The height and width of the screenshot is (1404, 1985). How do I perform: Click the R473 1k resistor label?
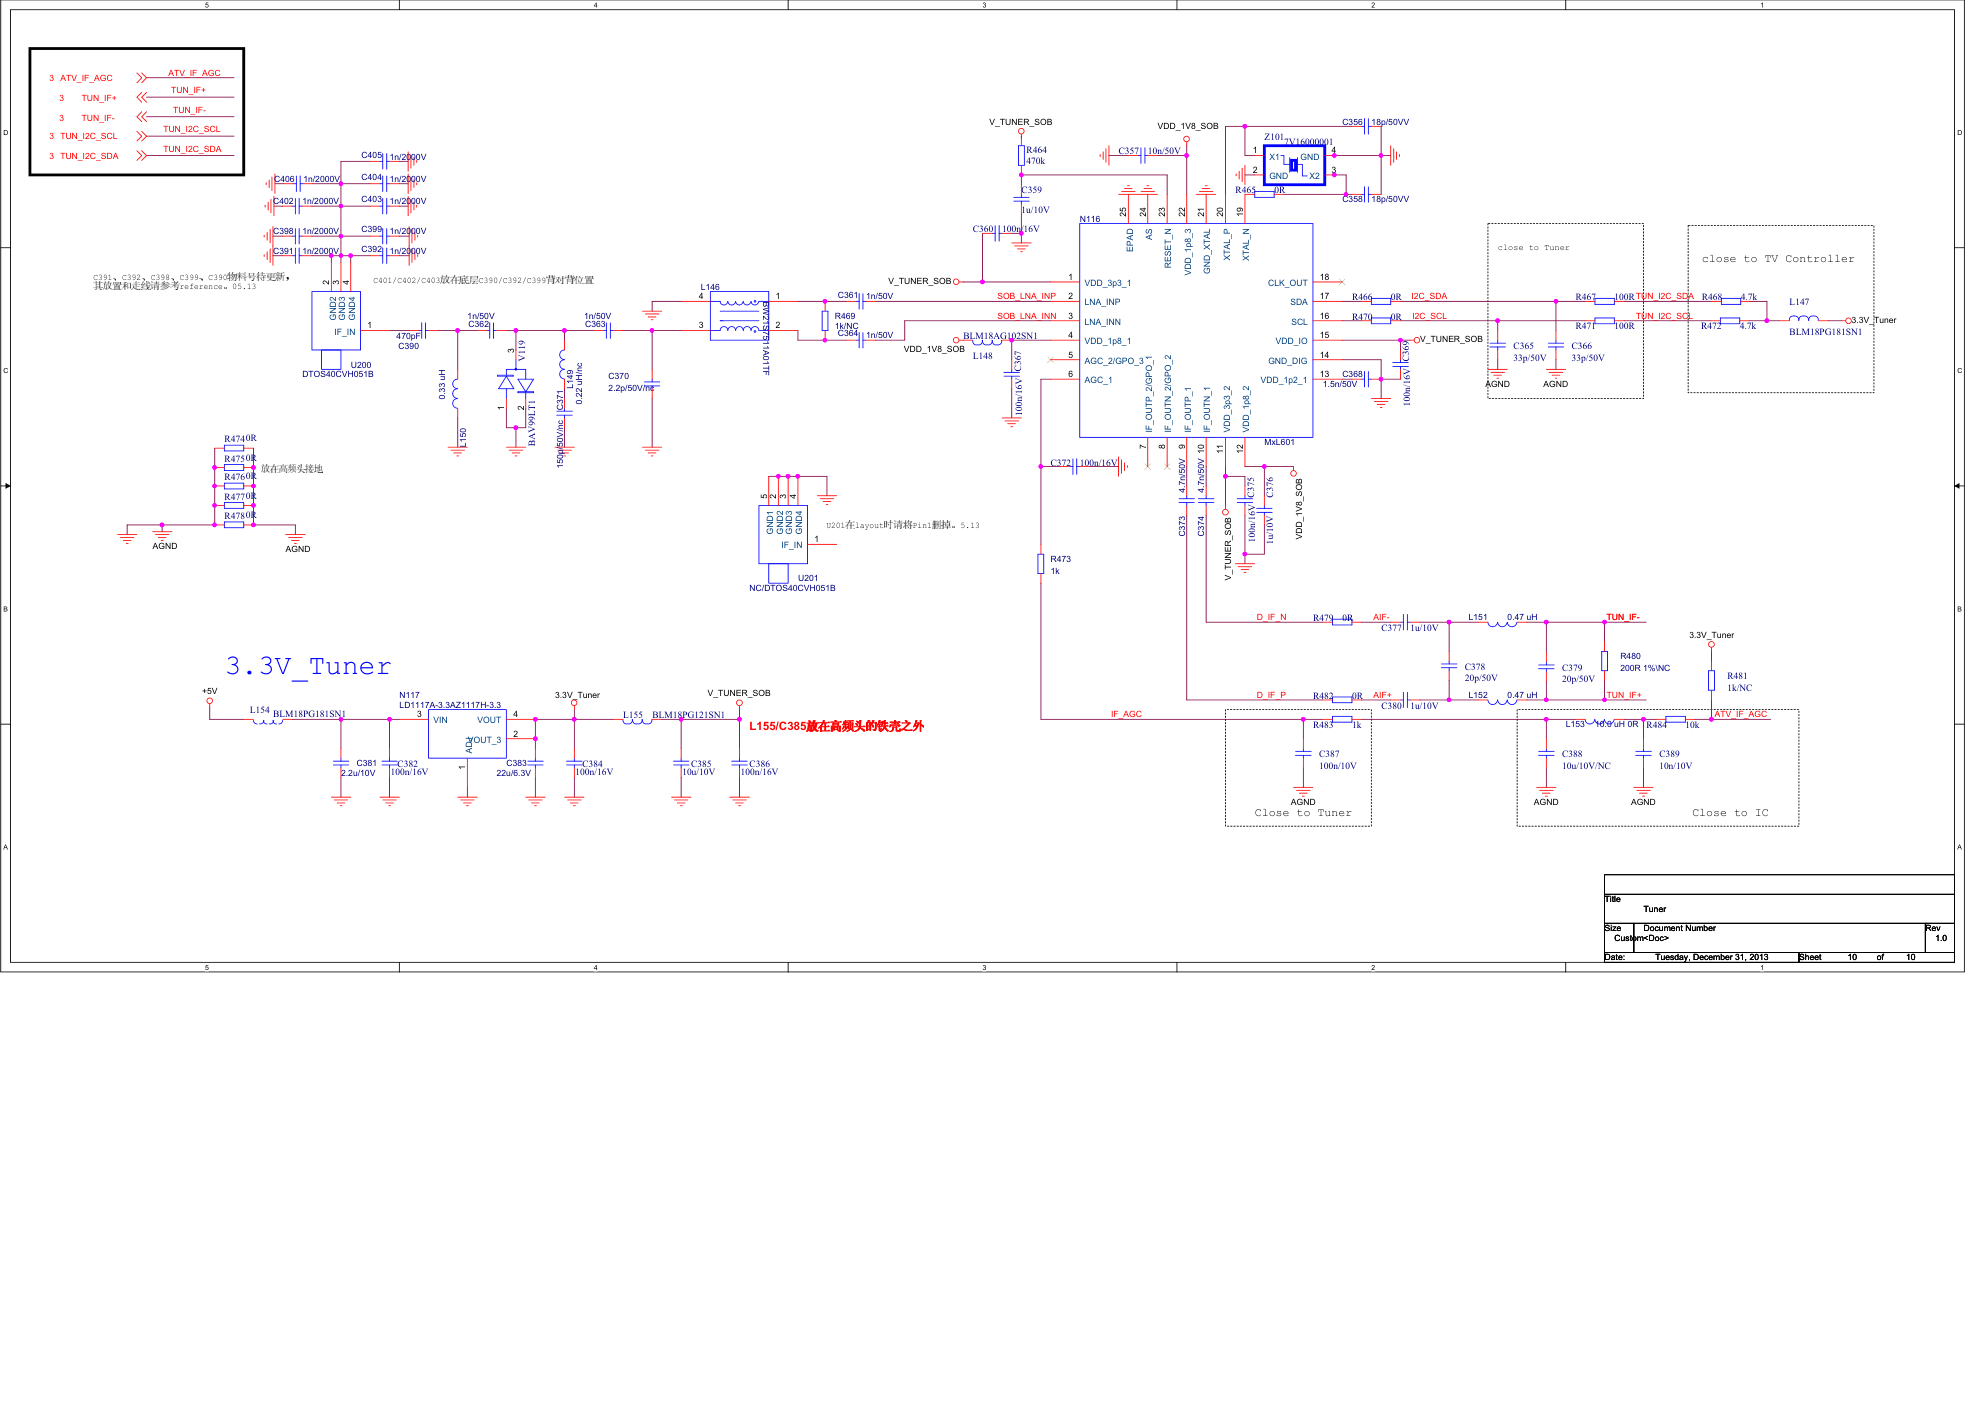coord(1060,565)
